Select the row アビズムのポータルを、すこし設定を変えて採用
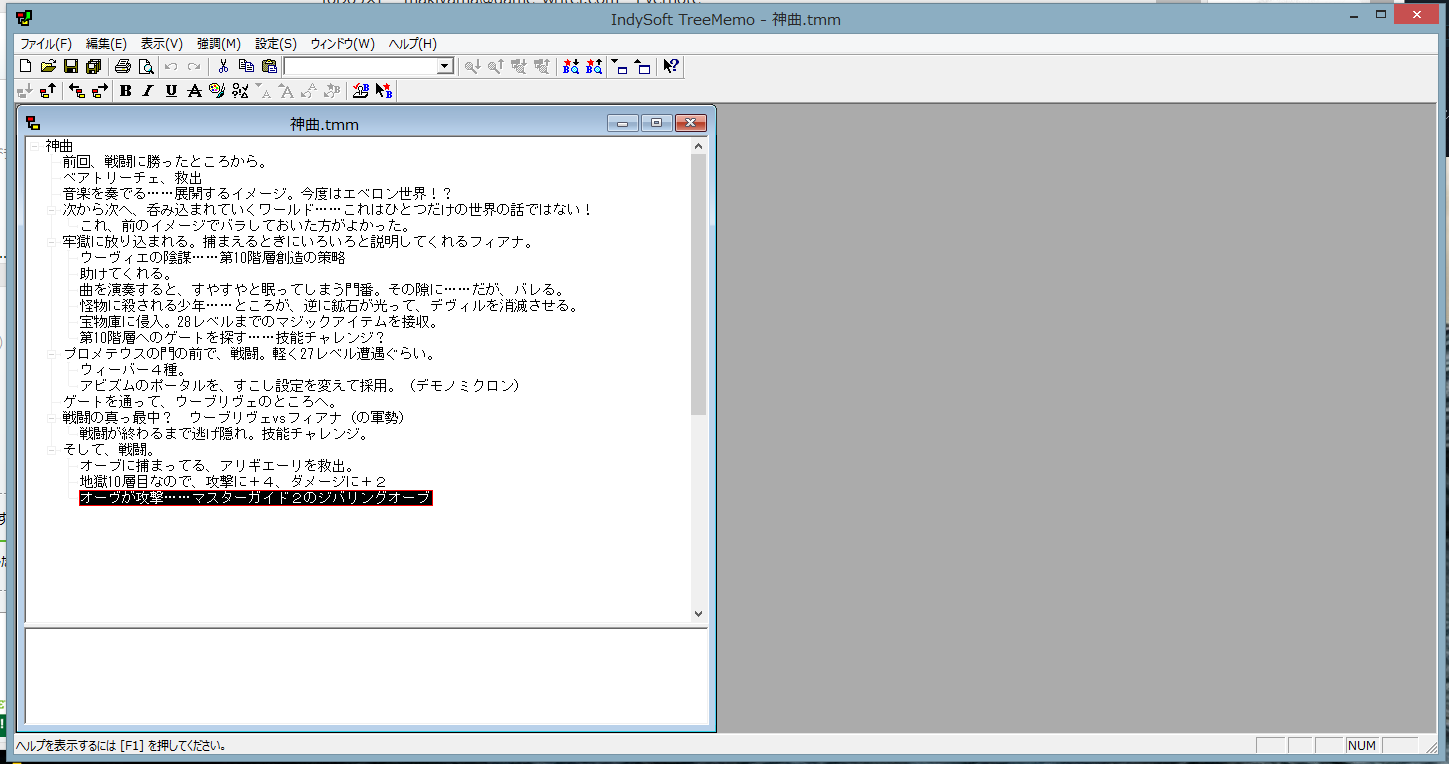The width and height of the screenshot is (1449, 764). click(x=300, y=386)
